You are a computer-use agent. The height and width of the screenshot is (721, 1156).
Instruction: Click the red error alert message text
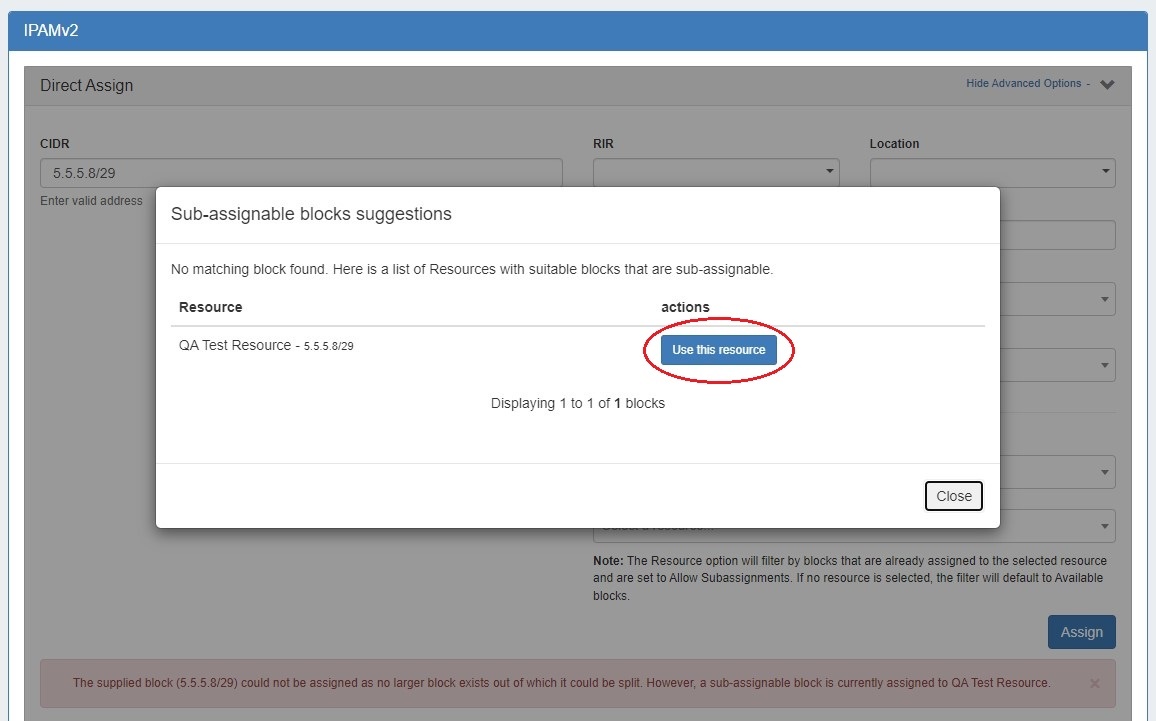click(561, 683)
